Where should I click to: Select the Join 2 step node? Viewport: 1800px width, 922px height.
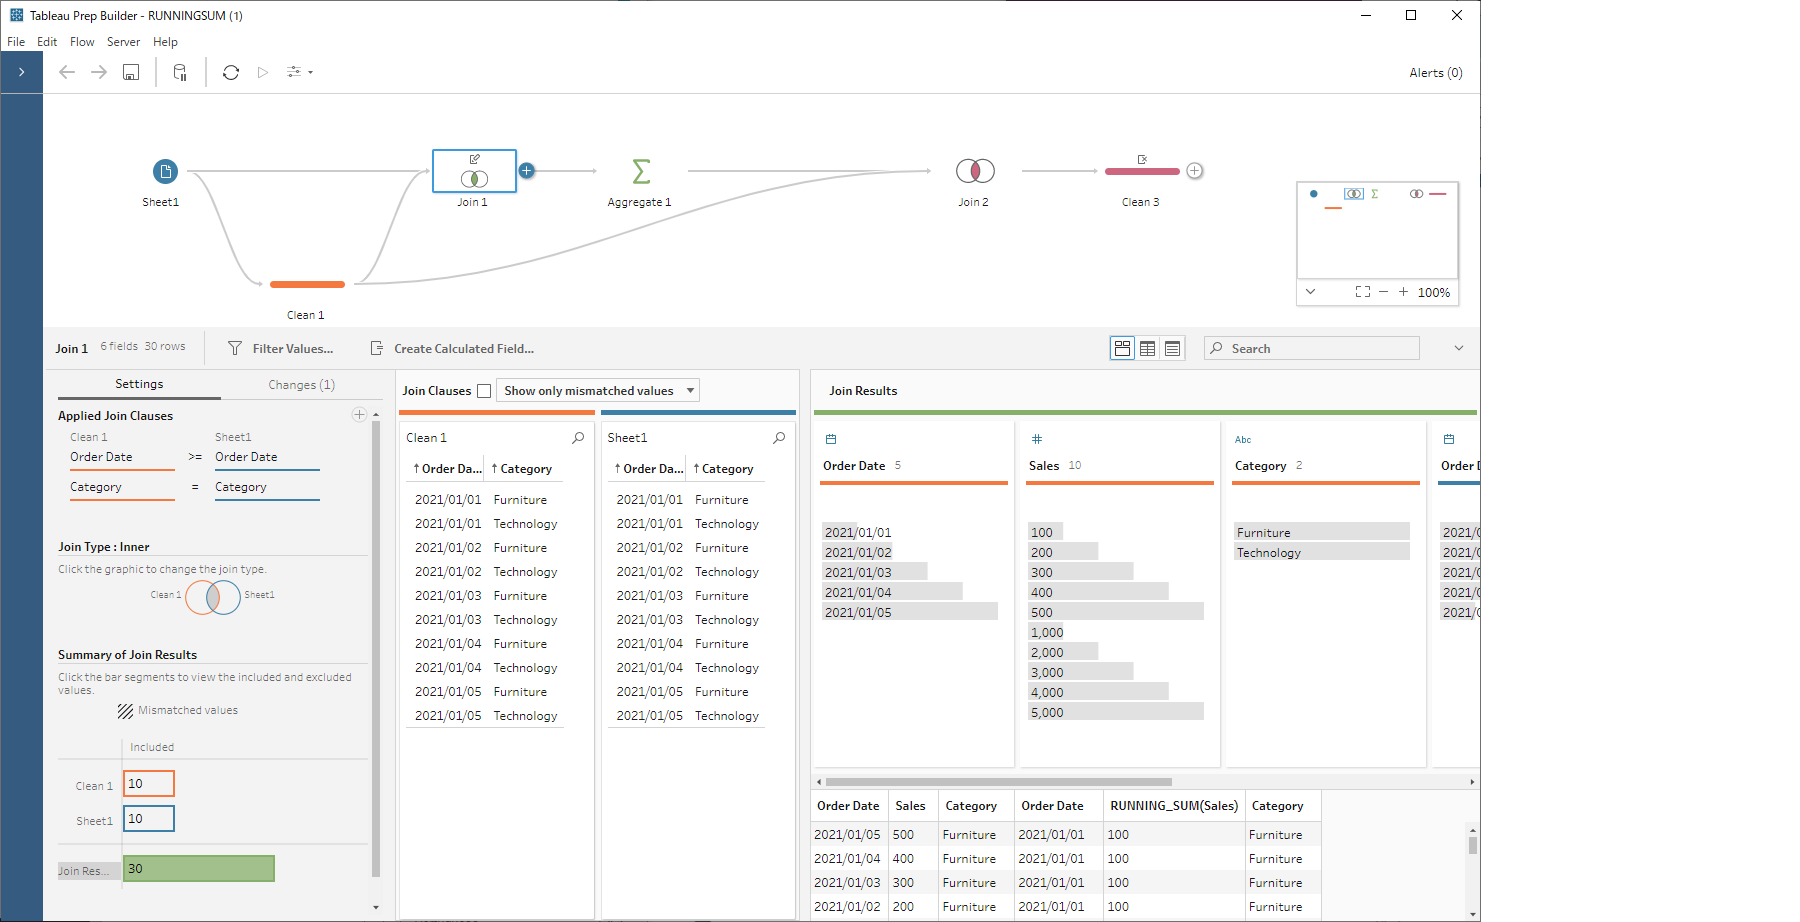point(975,171)
